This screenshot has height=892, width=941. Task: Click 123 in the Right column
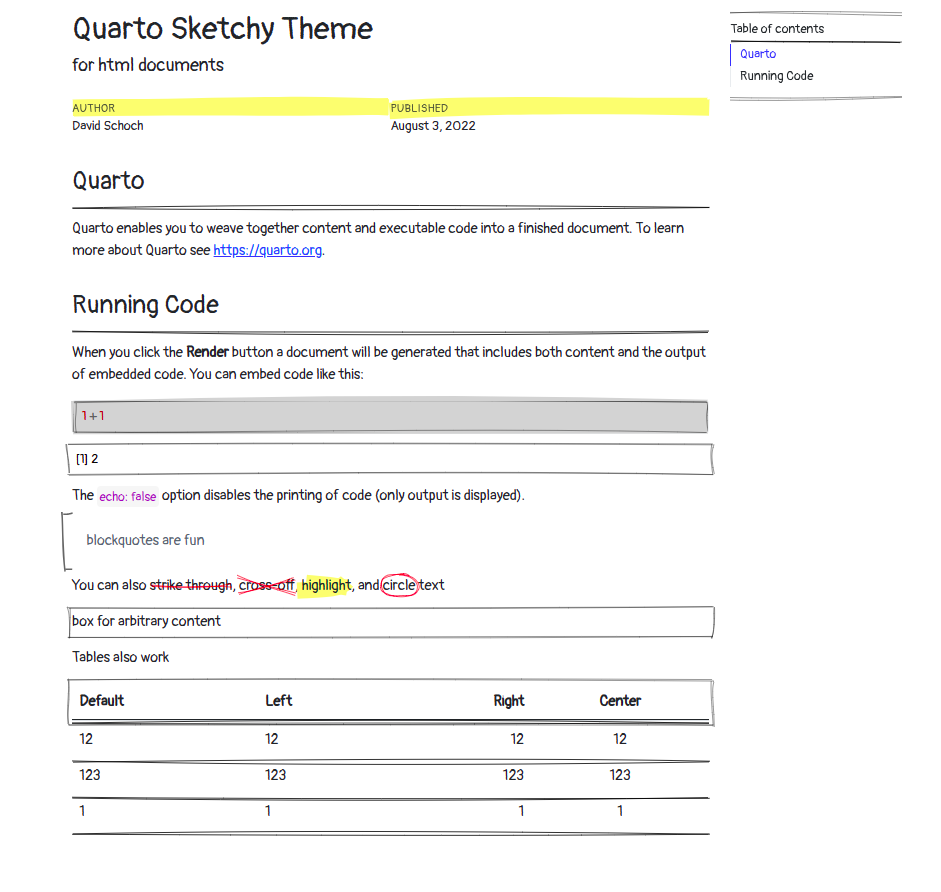coord(513,776)
